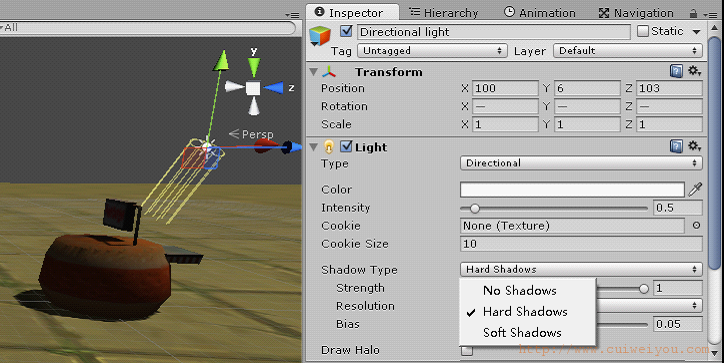Viewport: 724px width, 363px height.
Task: Click the GameObject cube icon selector
Action: 320,36
